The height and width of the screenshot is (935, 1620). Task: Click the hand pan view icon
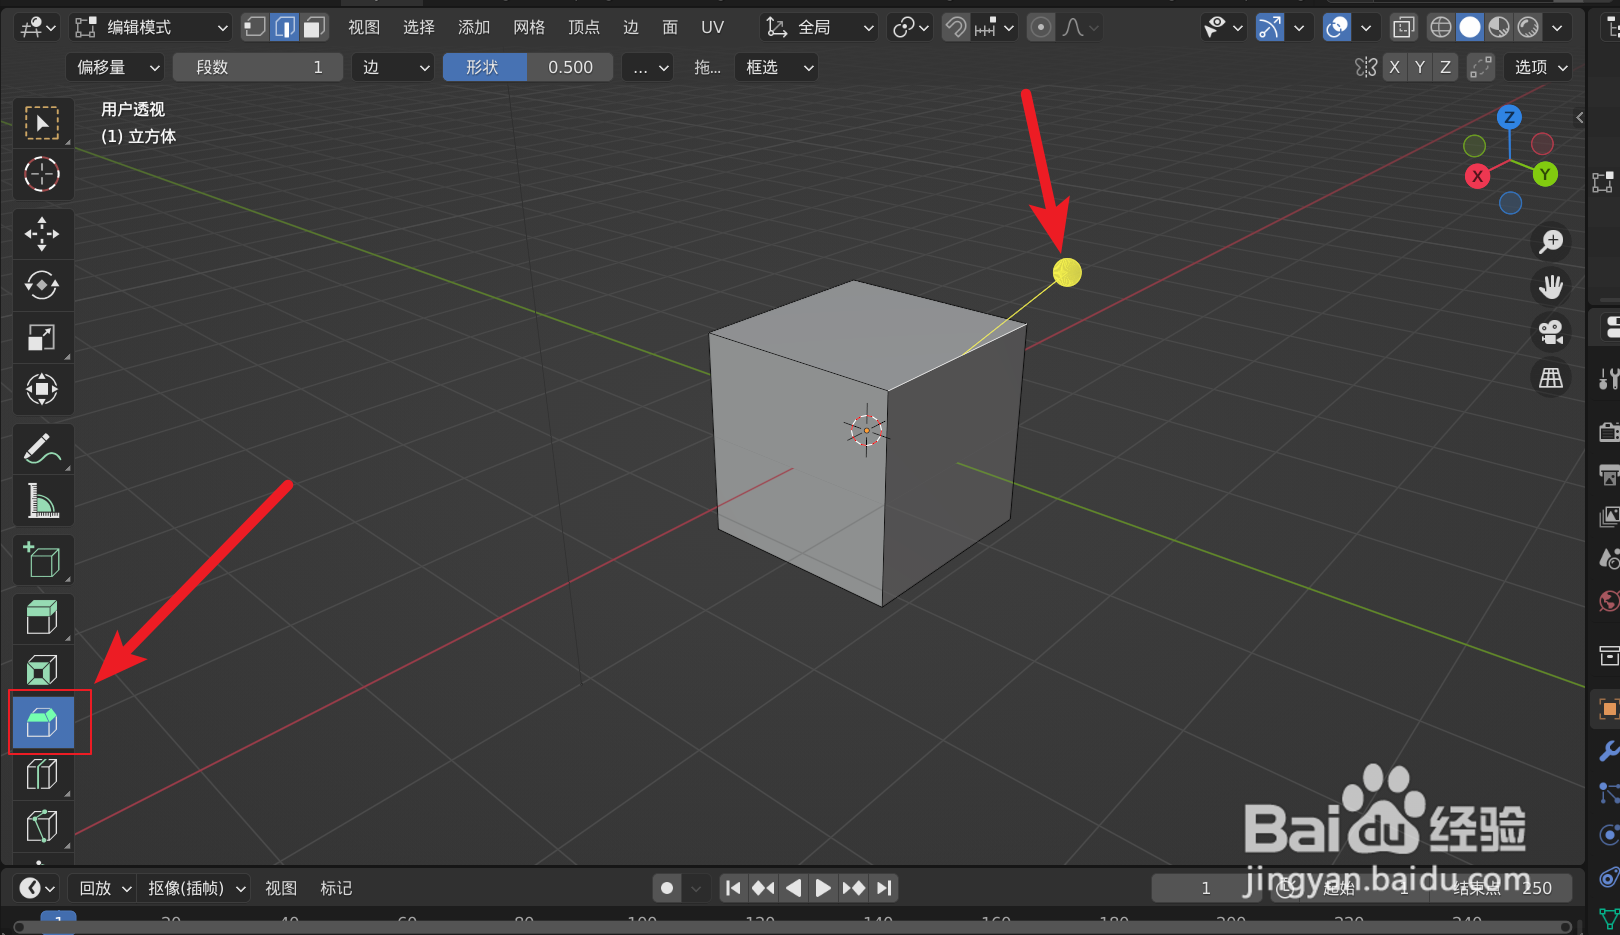1551,287
